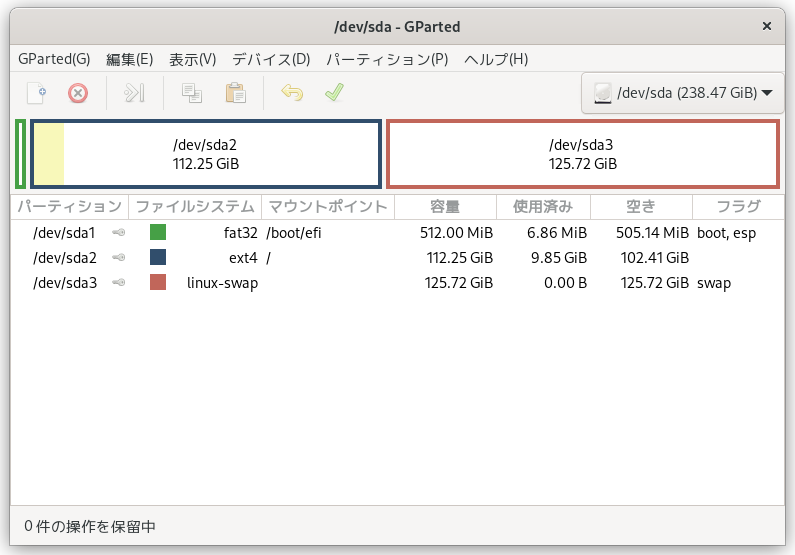
Task: Click the key lock icon on /dev/sda2 row
Action: click(x=119, y=257)
